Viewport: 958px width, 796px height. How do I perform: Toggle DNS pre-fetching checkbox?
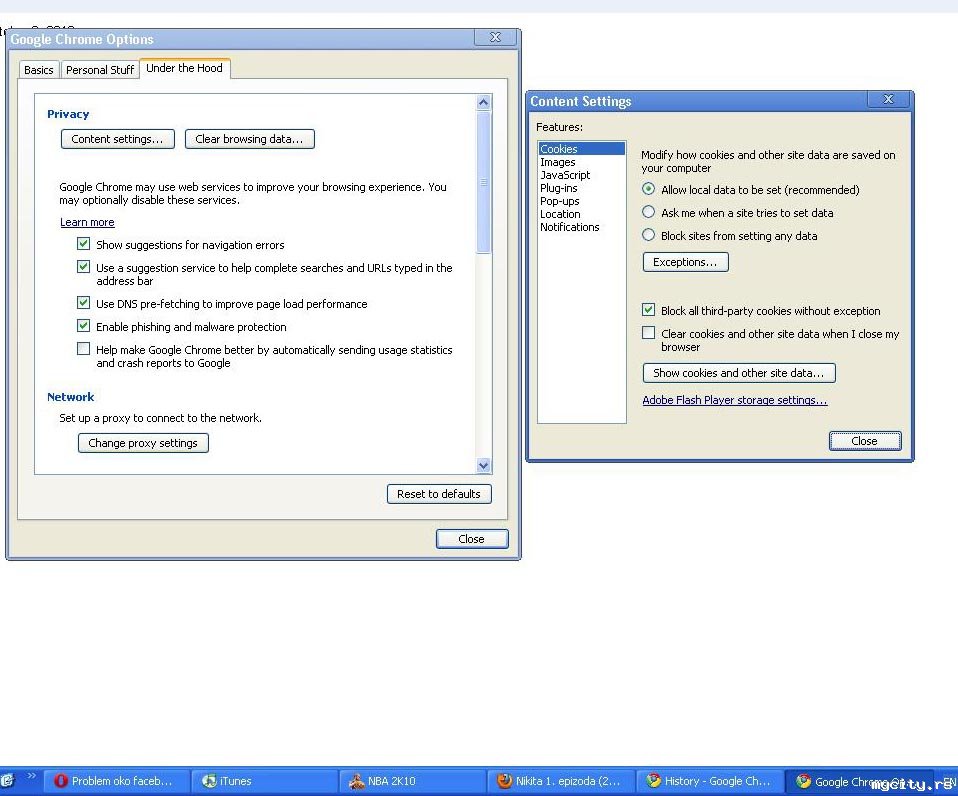[x=84, y=302]
